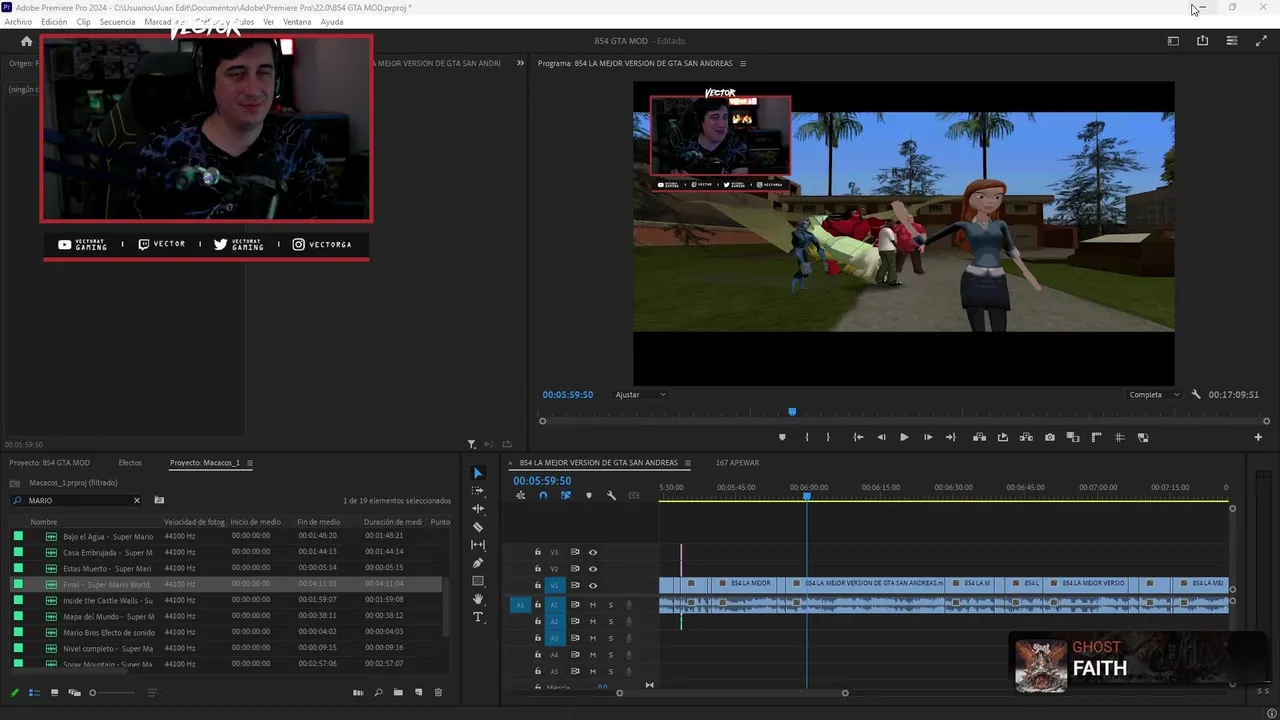Click Add Marker in Program monitor
Image resolution: width=1280 pixels, height=720 pixels.
782,437
